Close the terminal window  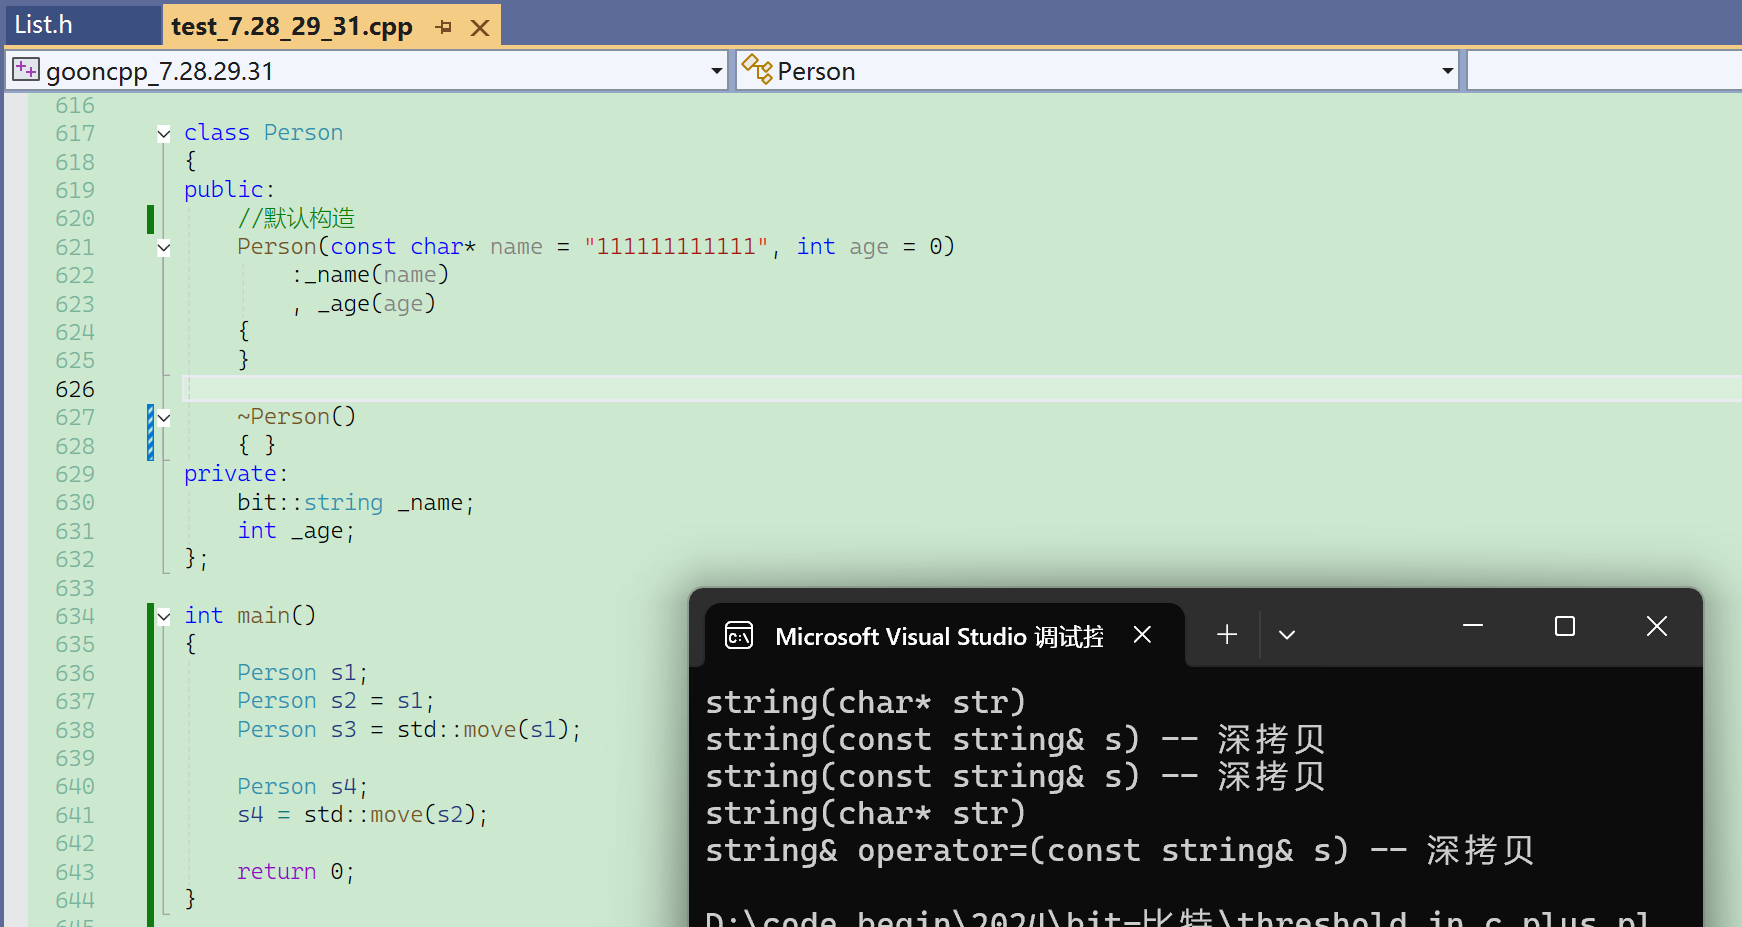pos(1657,626)
